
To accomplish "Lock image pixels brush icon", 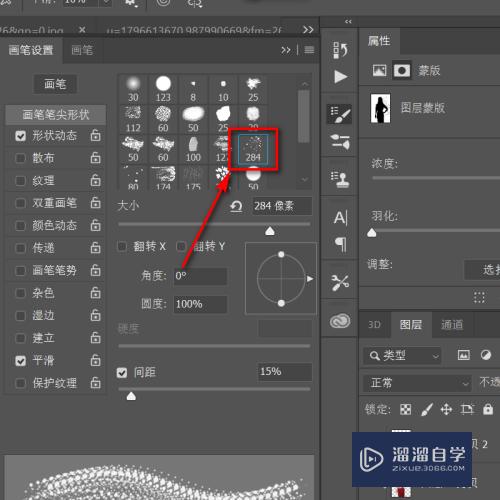I will 426,409.
